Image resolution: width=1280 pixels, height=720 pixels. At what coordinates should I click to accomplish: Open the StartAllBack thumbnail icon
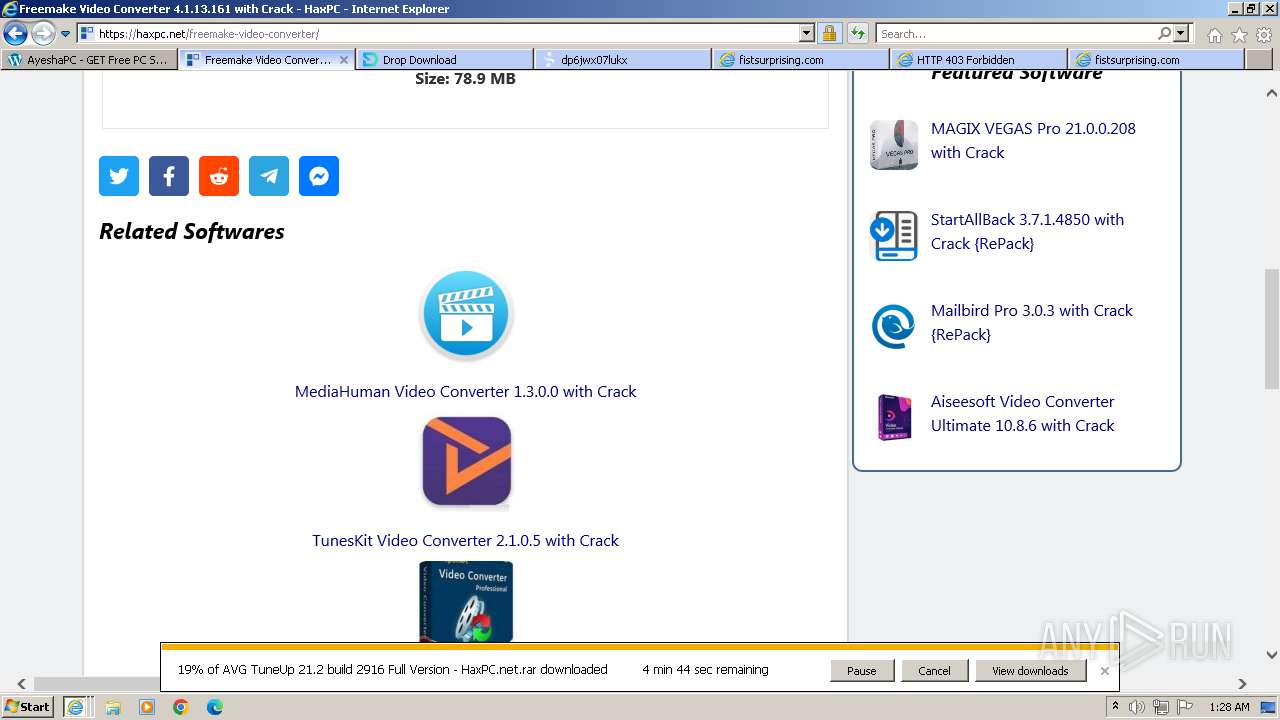click(894, 236)
